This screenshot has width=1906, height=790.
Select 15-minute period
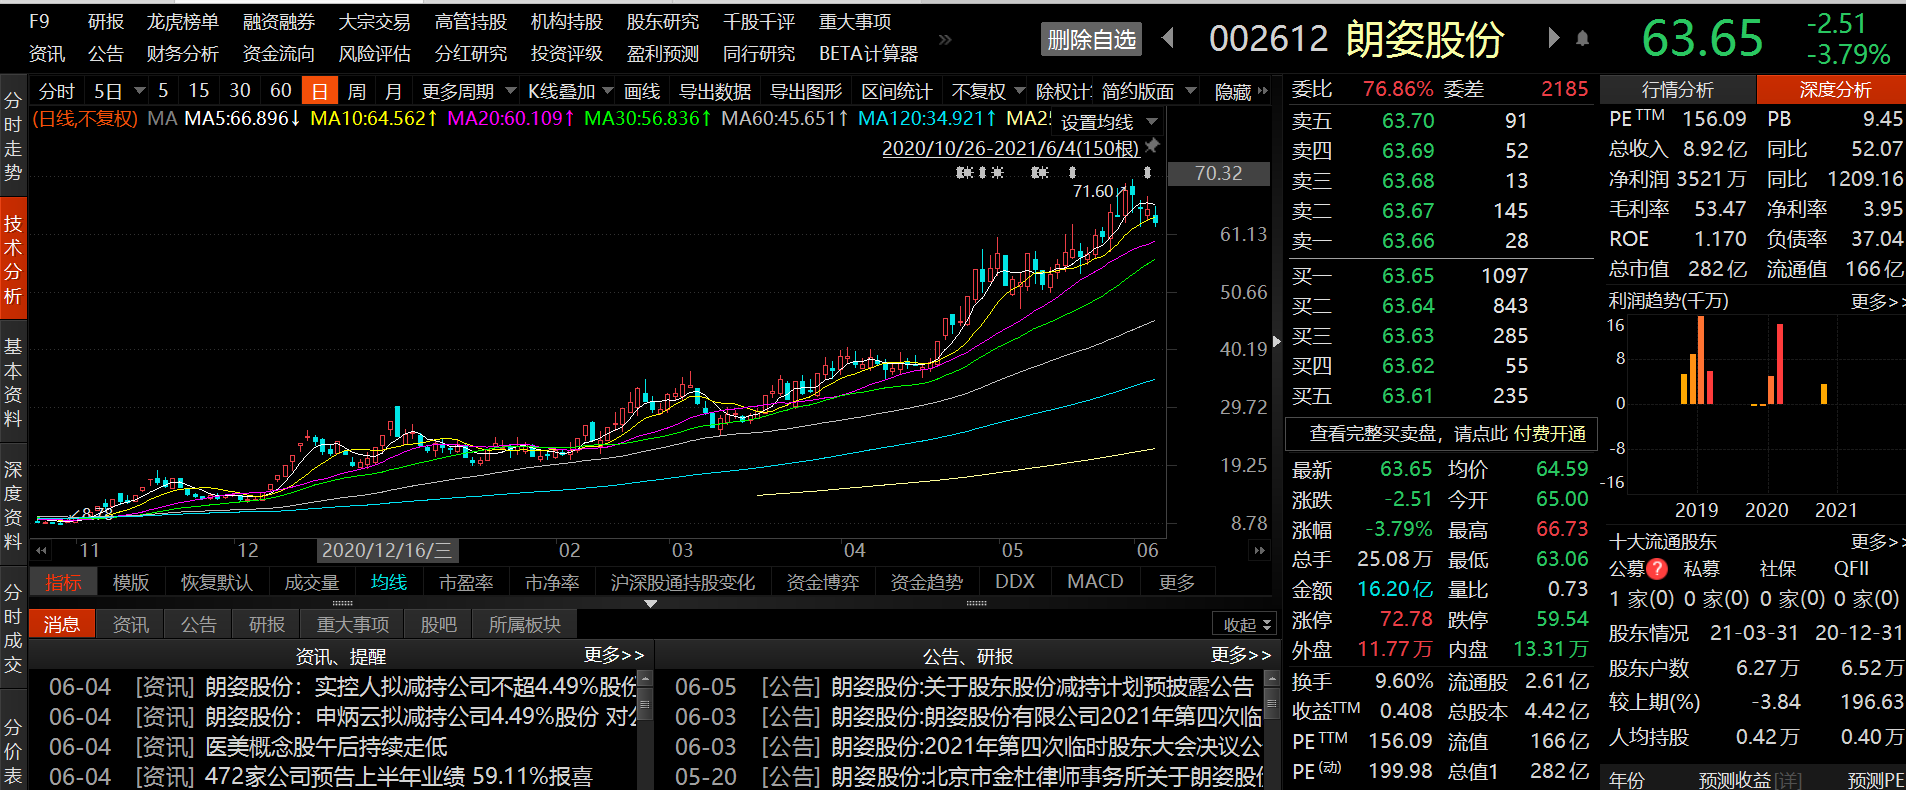(199, 91)
